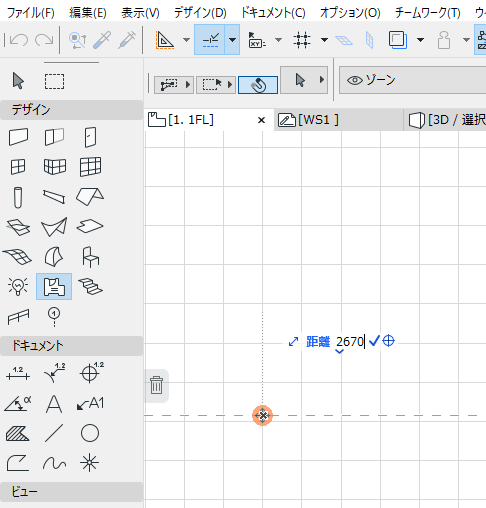This screenshot has height=508, width=486.
Task: Select the Arrow selection tool in toolbox
Action: point(18,81)
